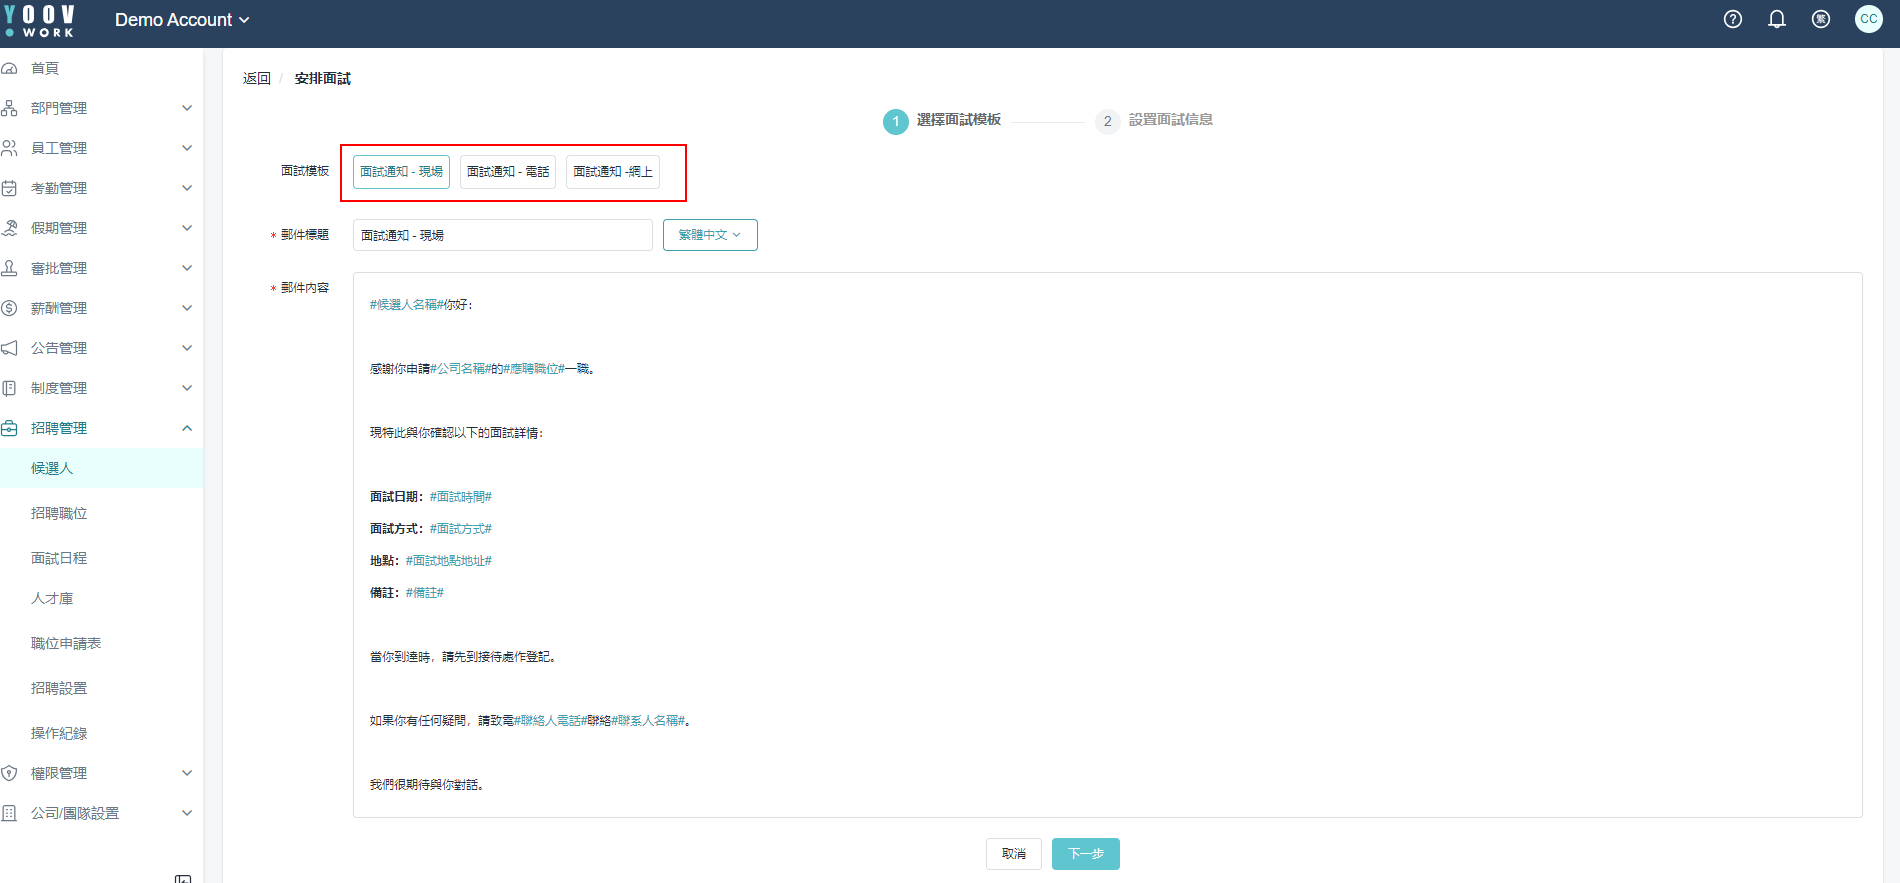Click the 取消 button
Viewport: 1900px width, 883px height.
click(x=1014, y=854)
